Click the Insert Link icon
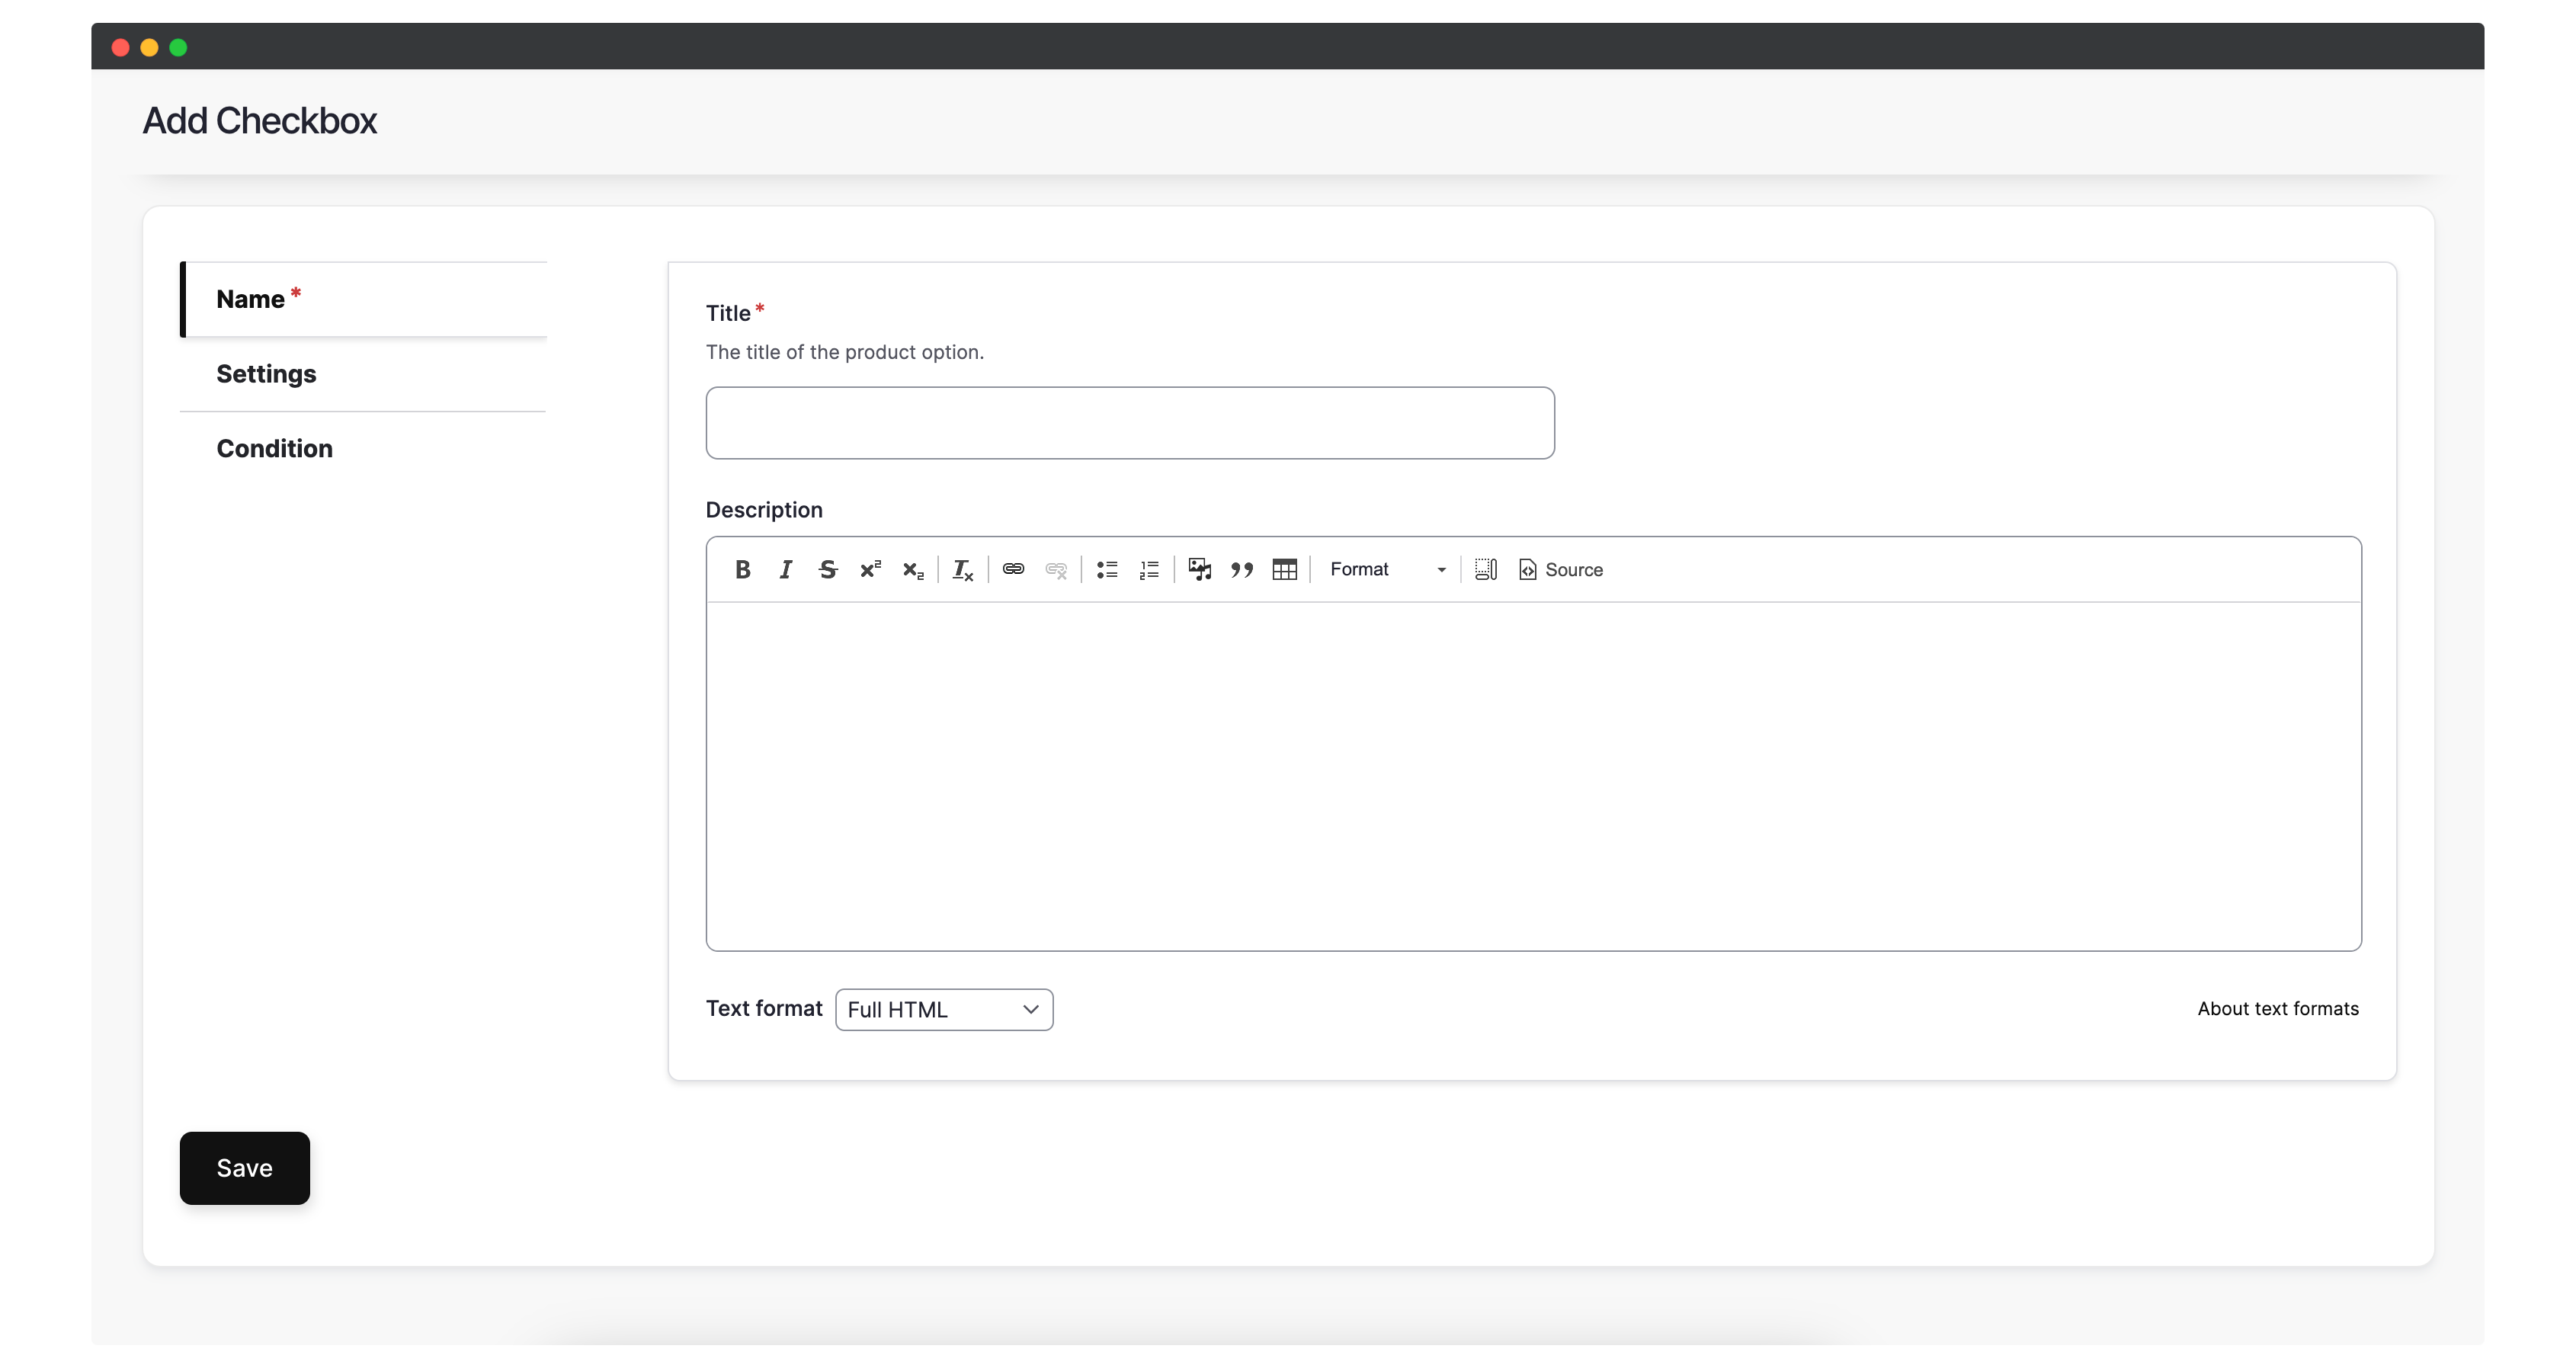 [1014, 569]
